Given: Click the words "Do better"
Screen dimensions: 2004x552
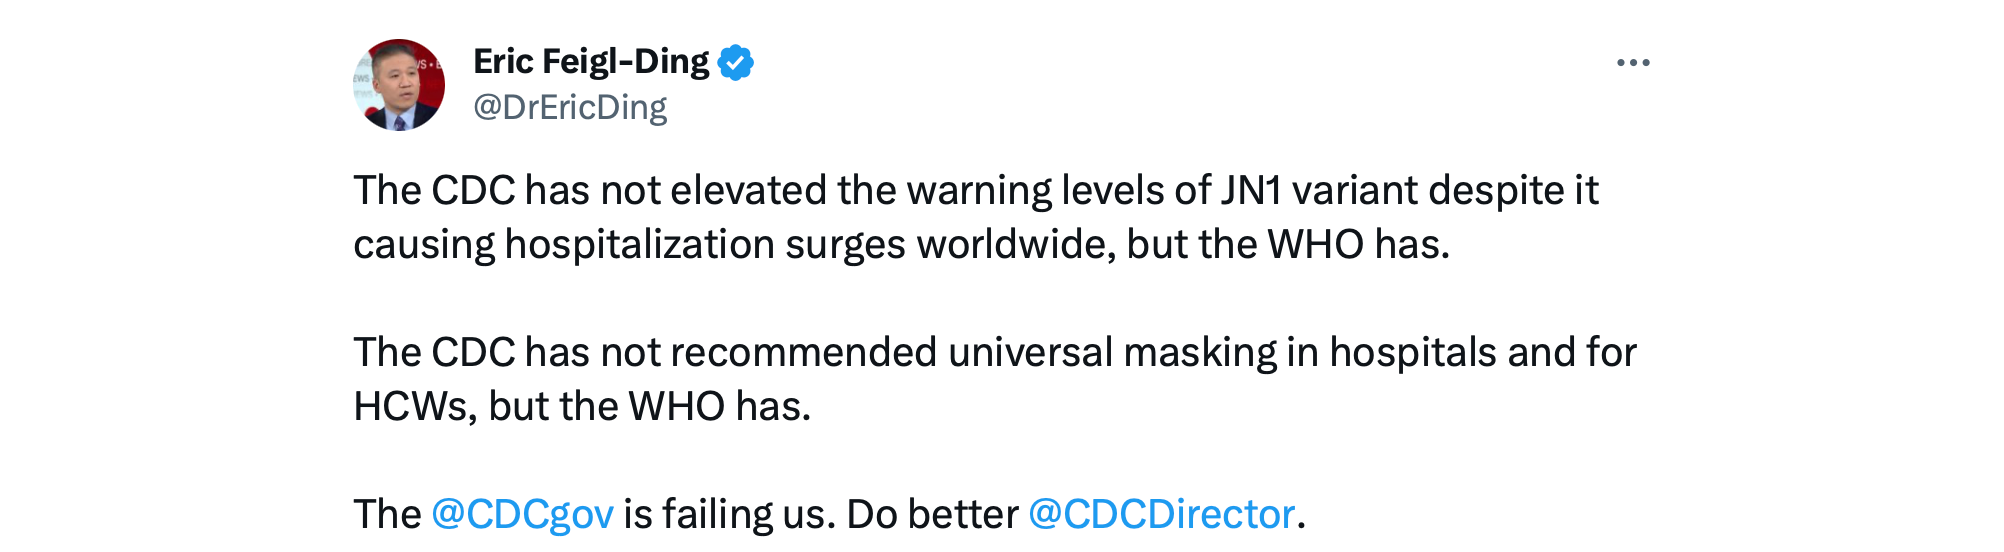Looking at the screenshot, I should [931, 515].
